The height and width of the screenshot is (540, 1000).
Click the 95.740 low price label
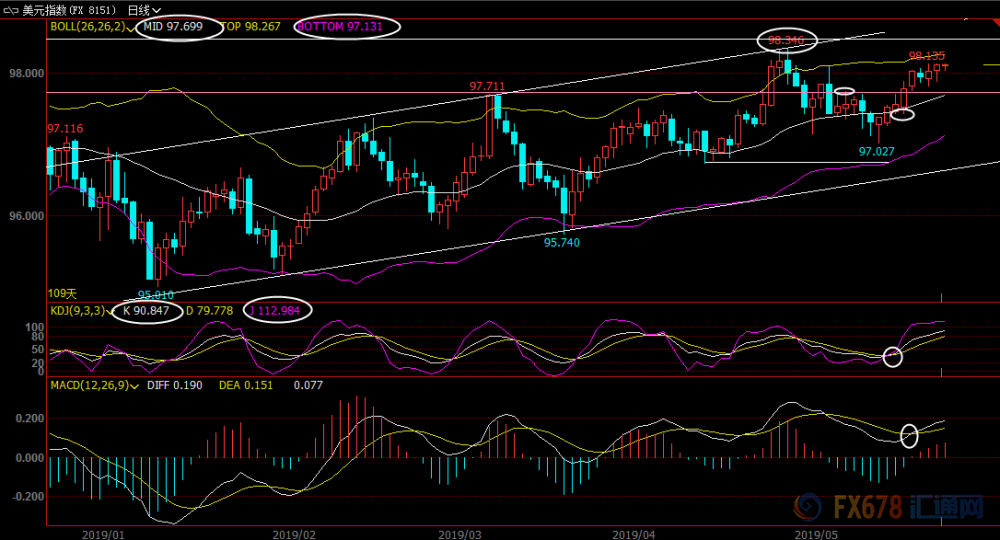tap(562, 243)
